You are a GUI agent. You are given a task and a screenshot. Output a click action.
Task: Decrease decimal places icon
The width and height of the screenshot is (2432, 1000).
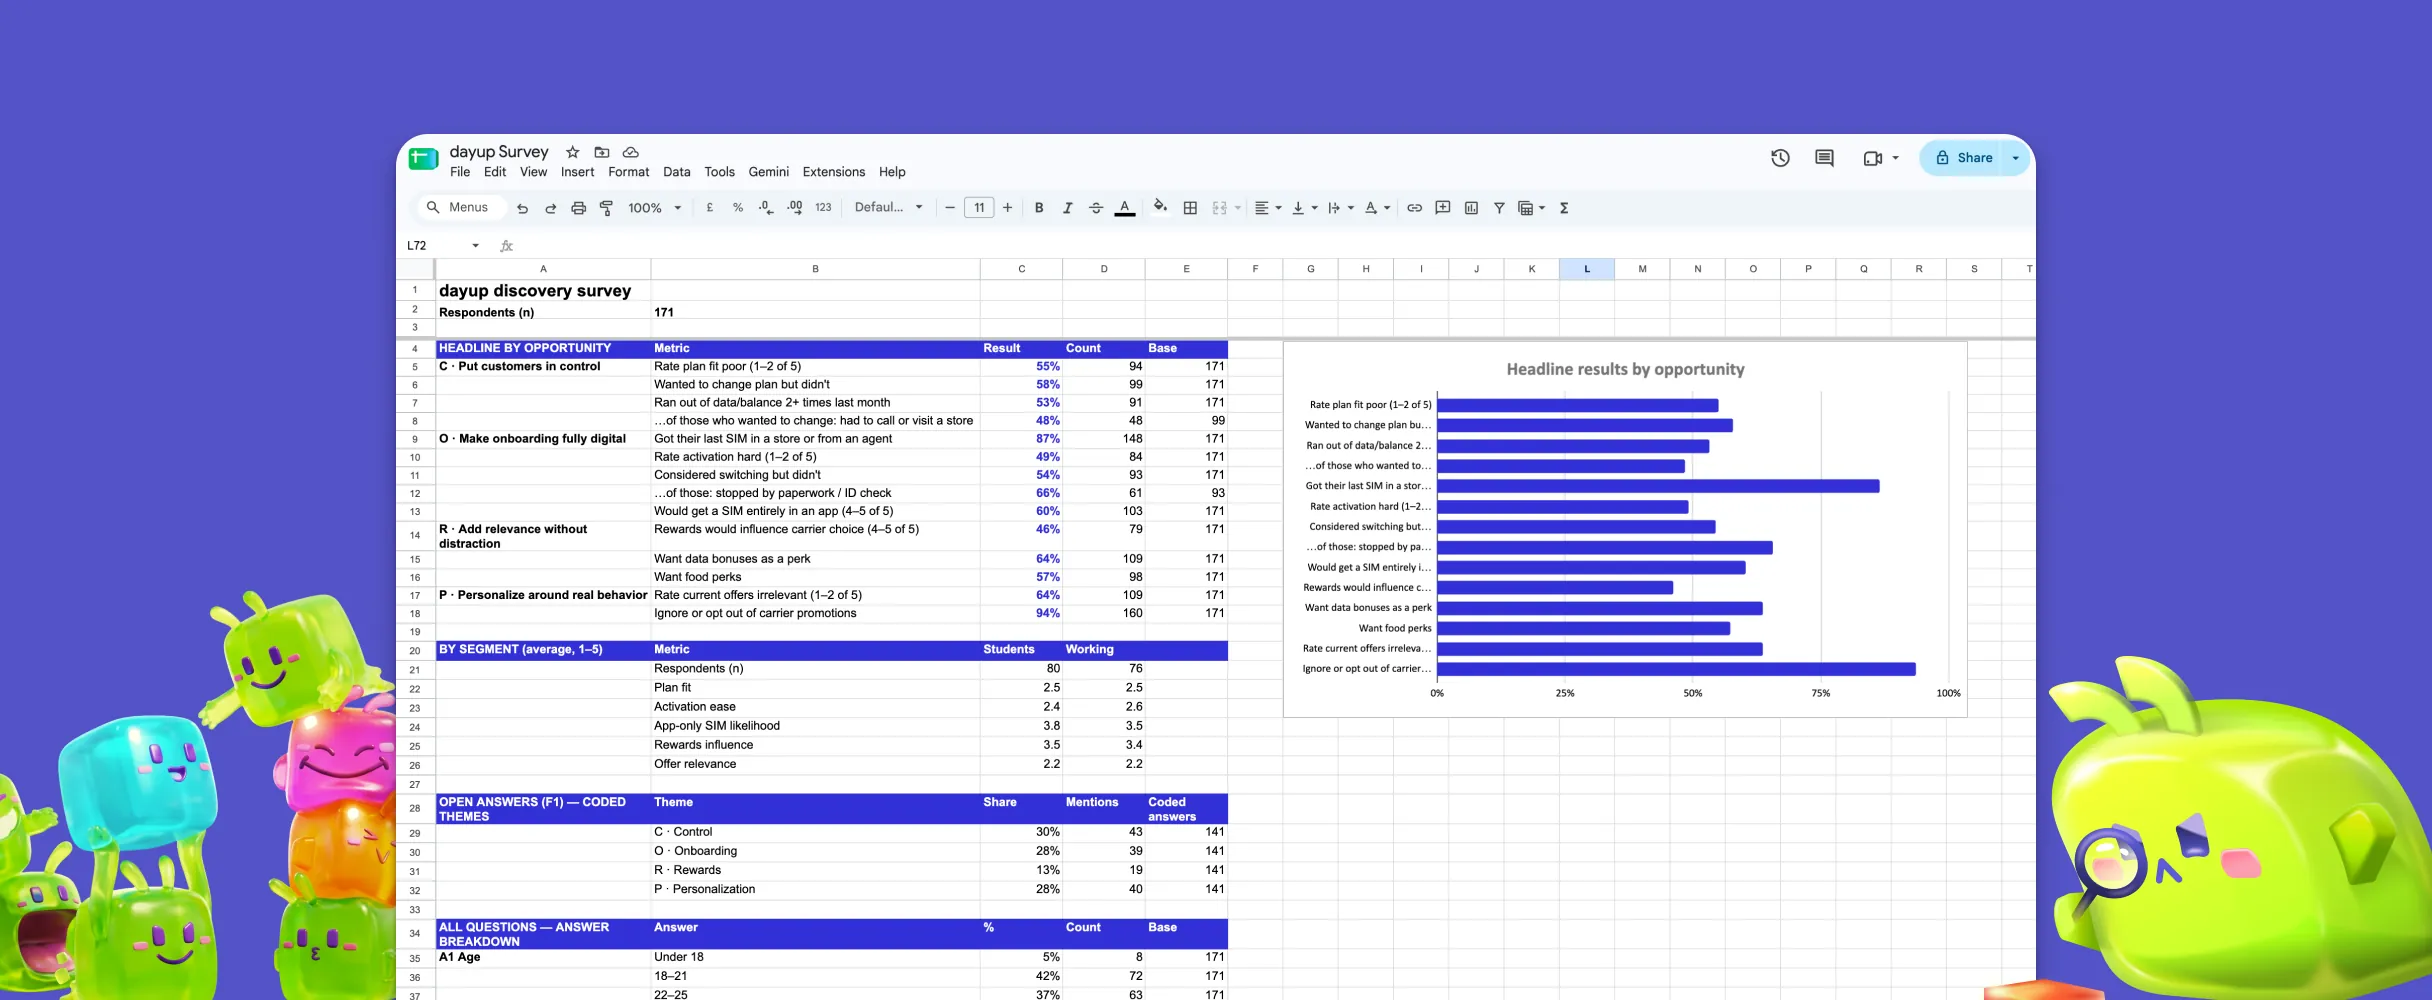pyautogui.click(x=766, y=208)
